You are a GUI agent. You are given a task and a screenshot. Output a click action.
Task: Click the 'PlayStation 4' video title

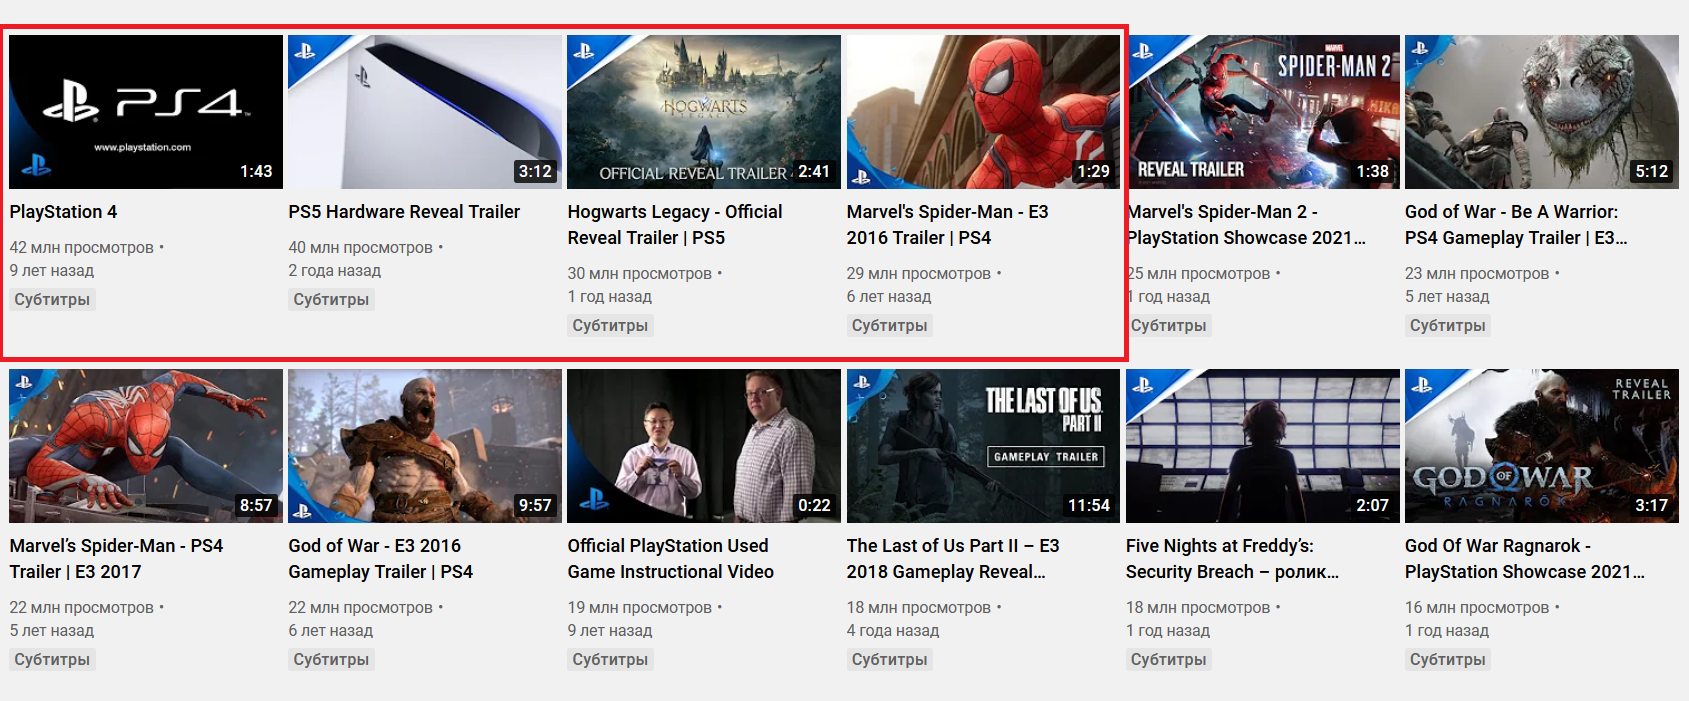tap(63, 212)
